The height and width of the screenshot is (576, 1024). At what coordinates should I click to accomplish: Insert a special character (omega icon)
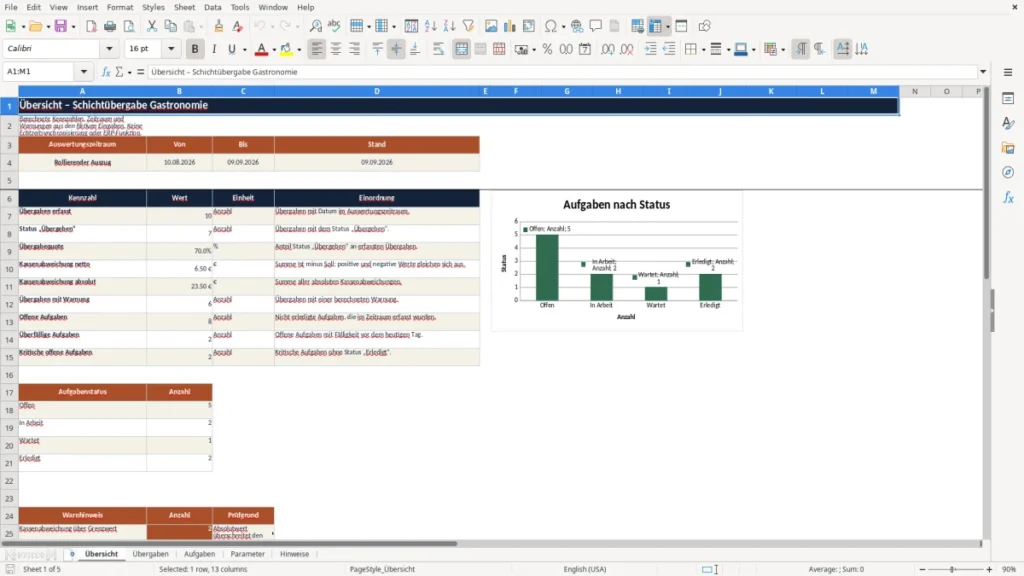(x=551, y=26)
